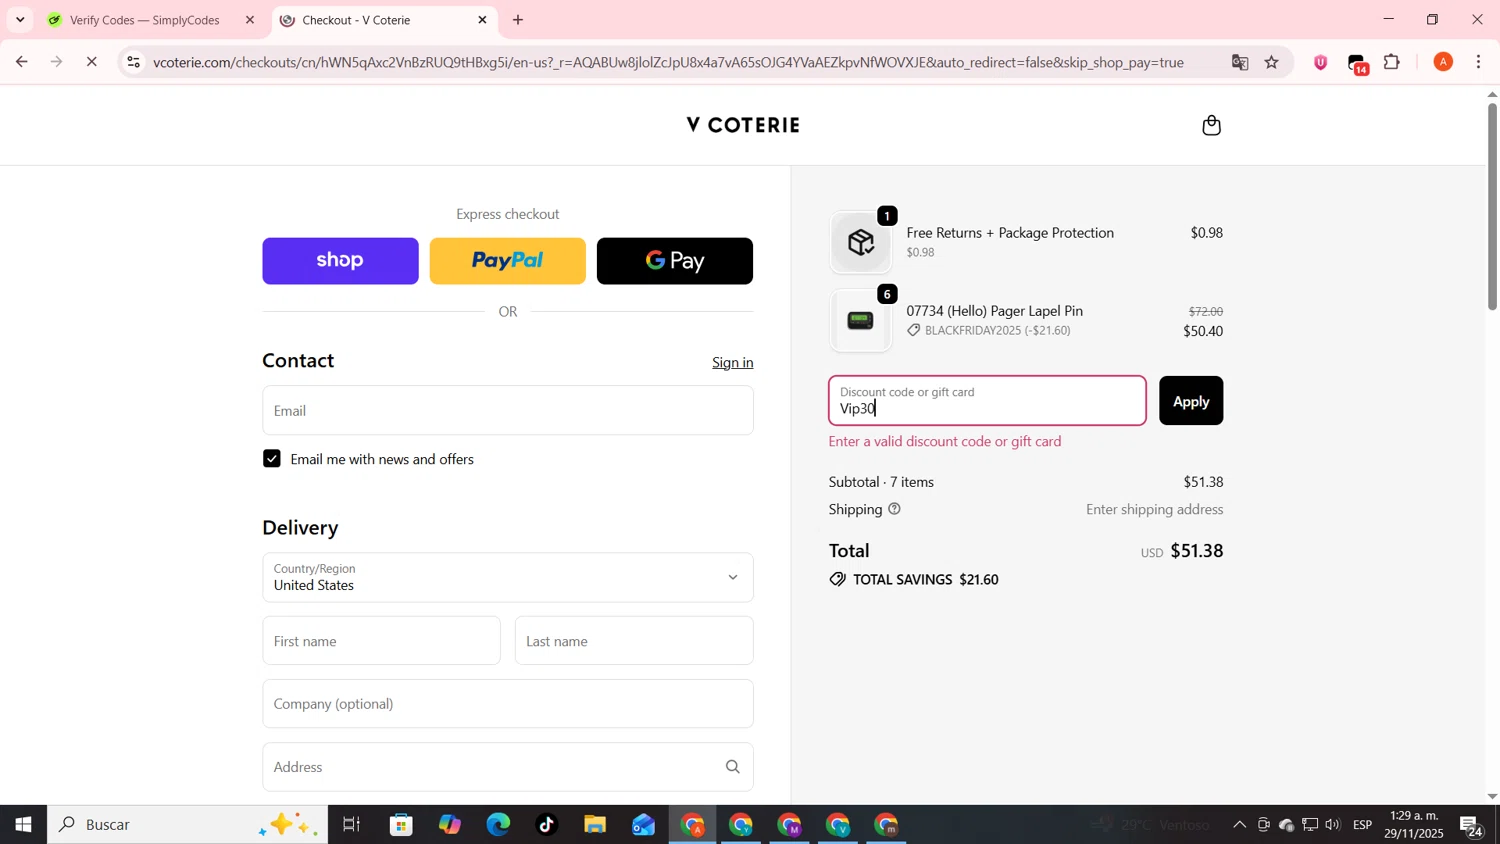Focus the Last name field
This screenshot has width=1500, height=844.
tap(634, 641)
